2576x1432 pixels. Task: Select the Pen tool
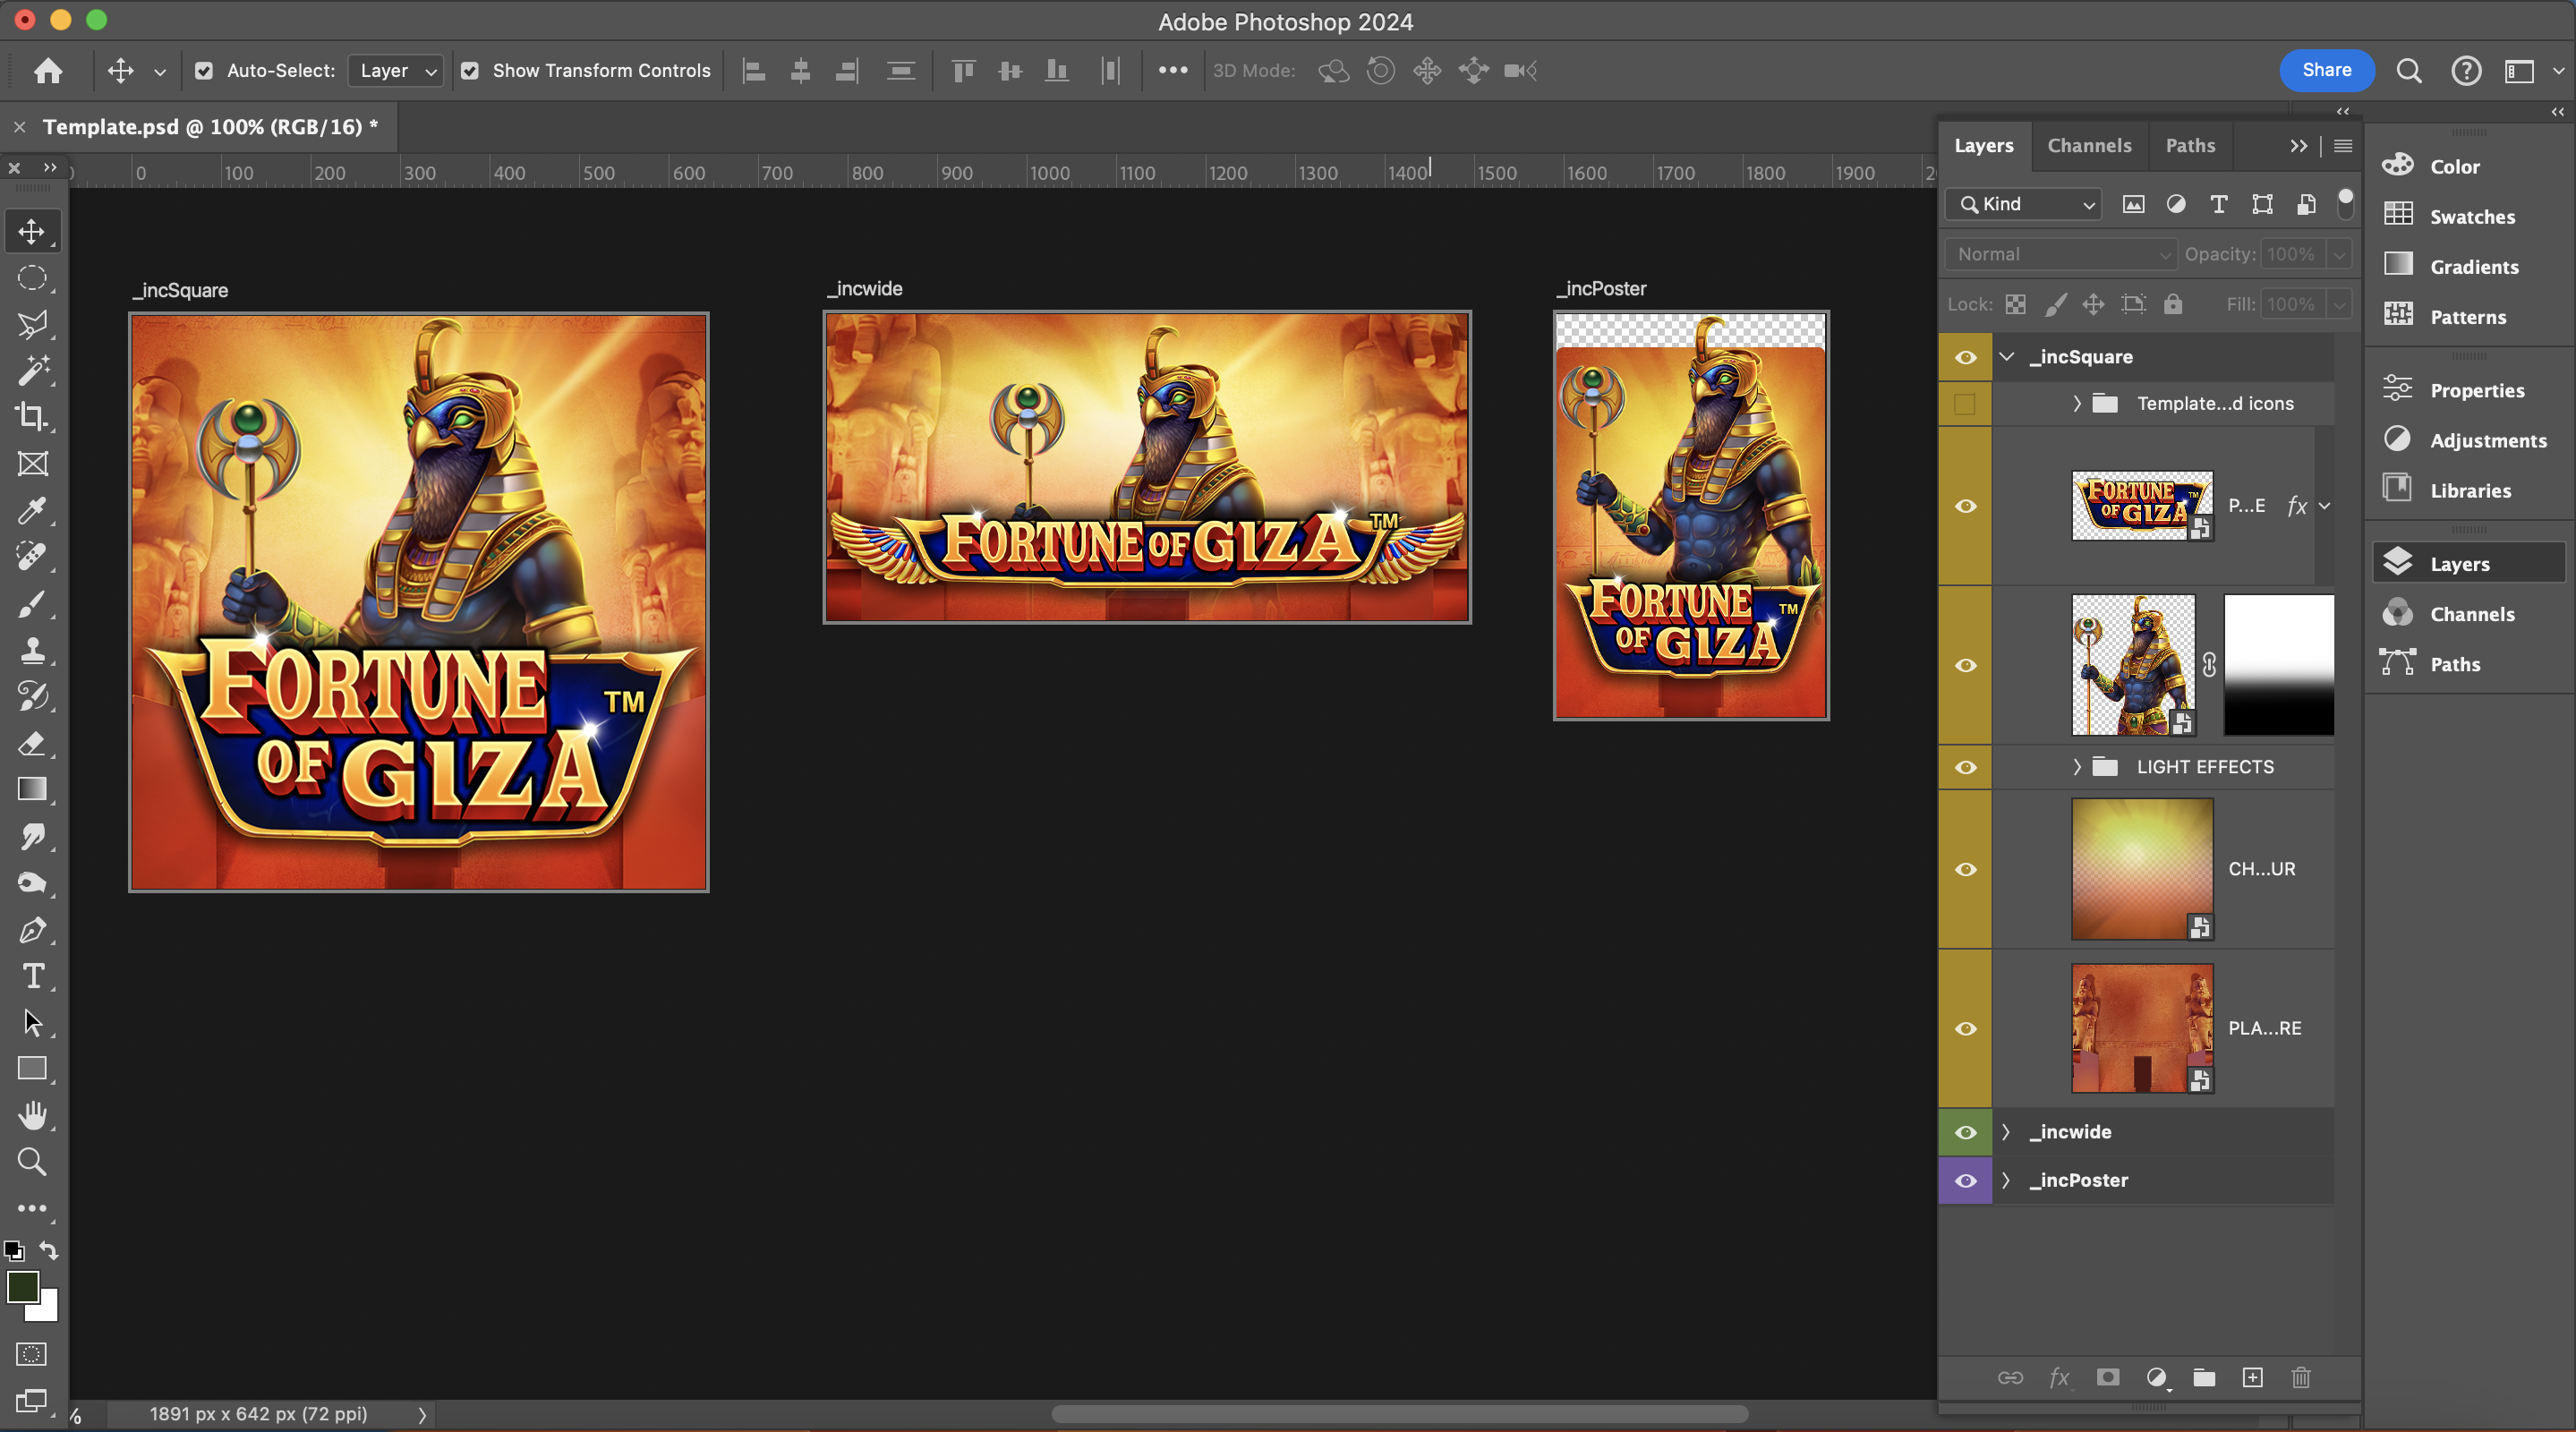pyautogui.click(x=32, y=930)
